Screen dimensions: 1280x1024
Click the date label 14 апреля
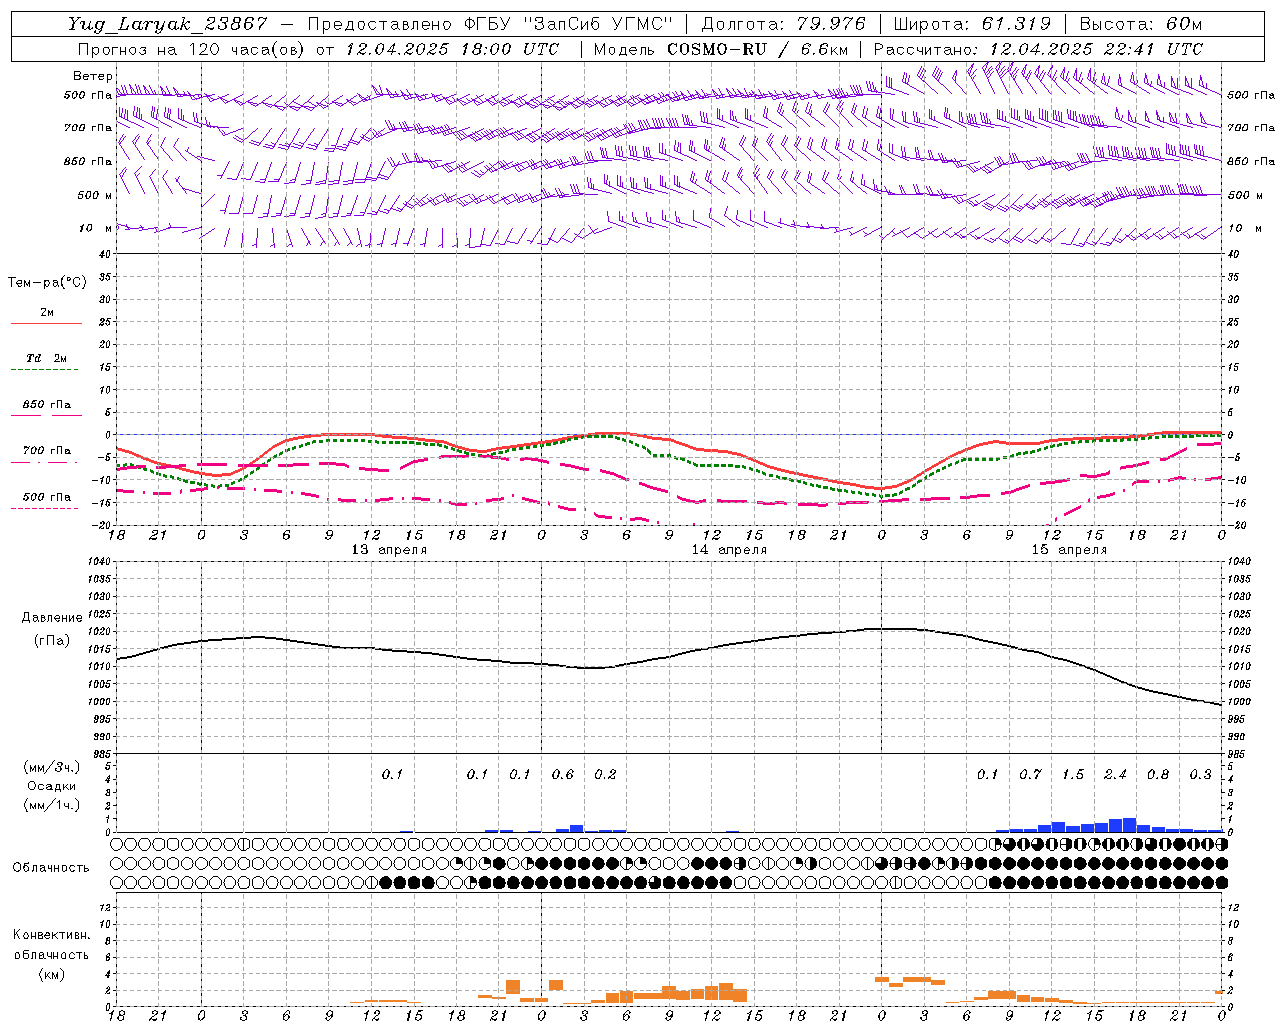tap(729, 550)
